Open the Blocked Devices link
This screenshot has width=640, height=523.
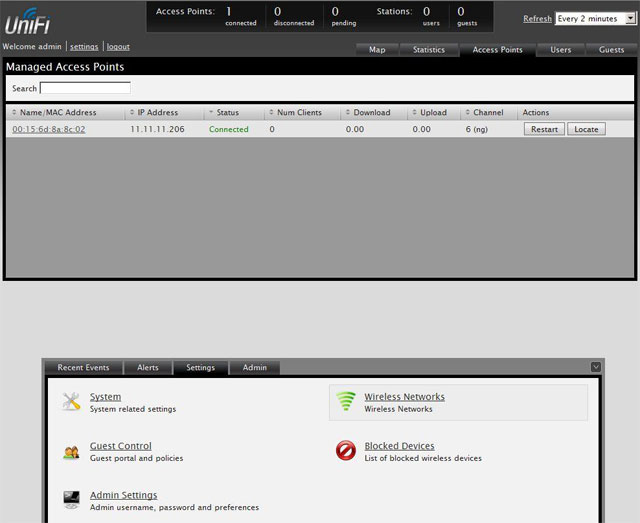[x=399, y=446]
